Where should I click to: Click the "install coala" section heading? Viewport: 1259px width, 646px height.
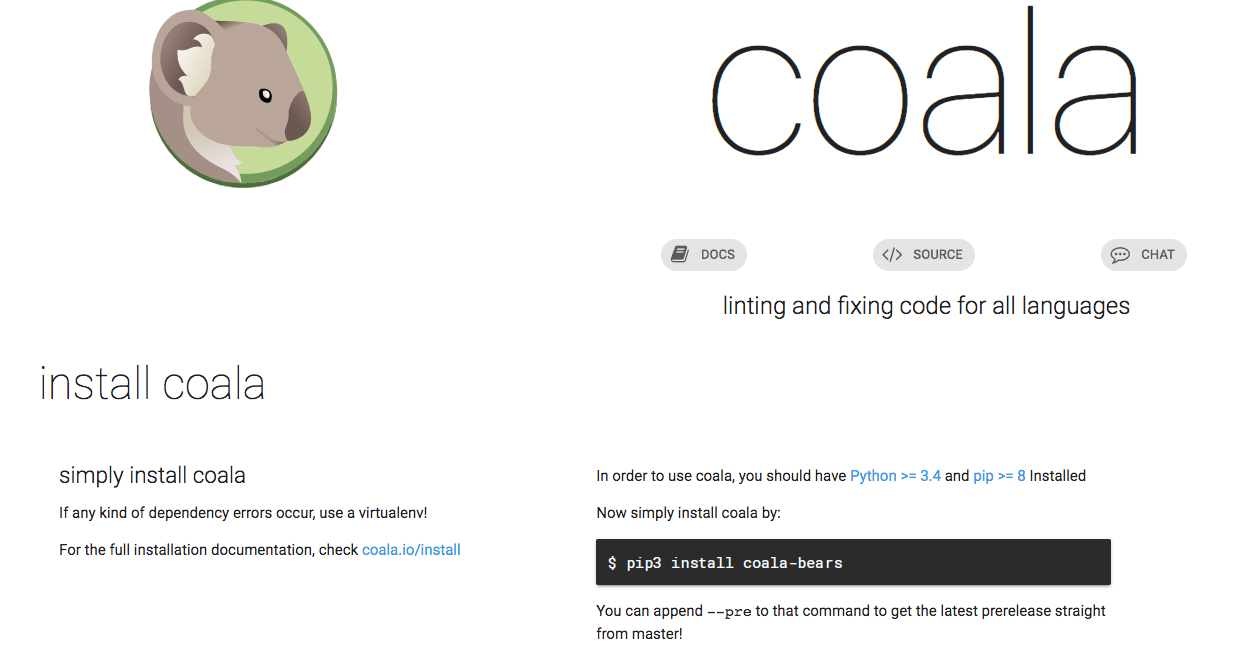pyautogui.click(x=152, y=384)
